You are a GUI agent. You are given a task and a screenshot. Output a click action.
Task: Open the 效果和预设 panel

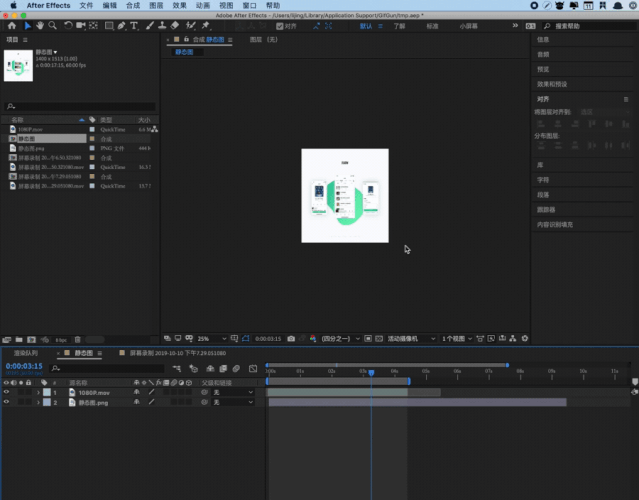[x=553, y=84]
